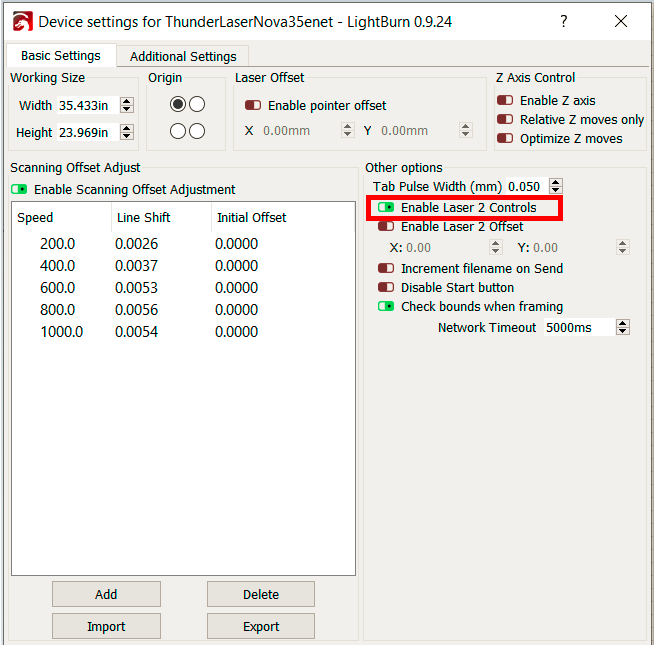Click the Laser 2 Offset X field
This screenshot has height=645, width=654.
coord(445,248)
